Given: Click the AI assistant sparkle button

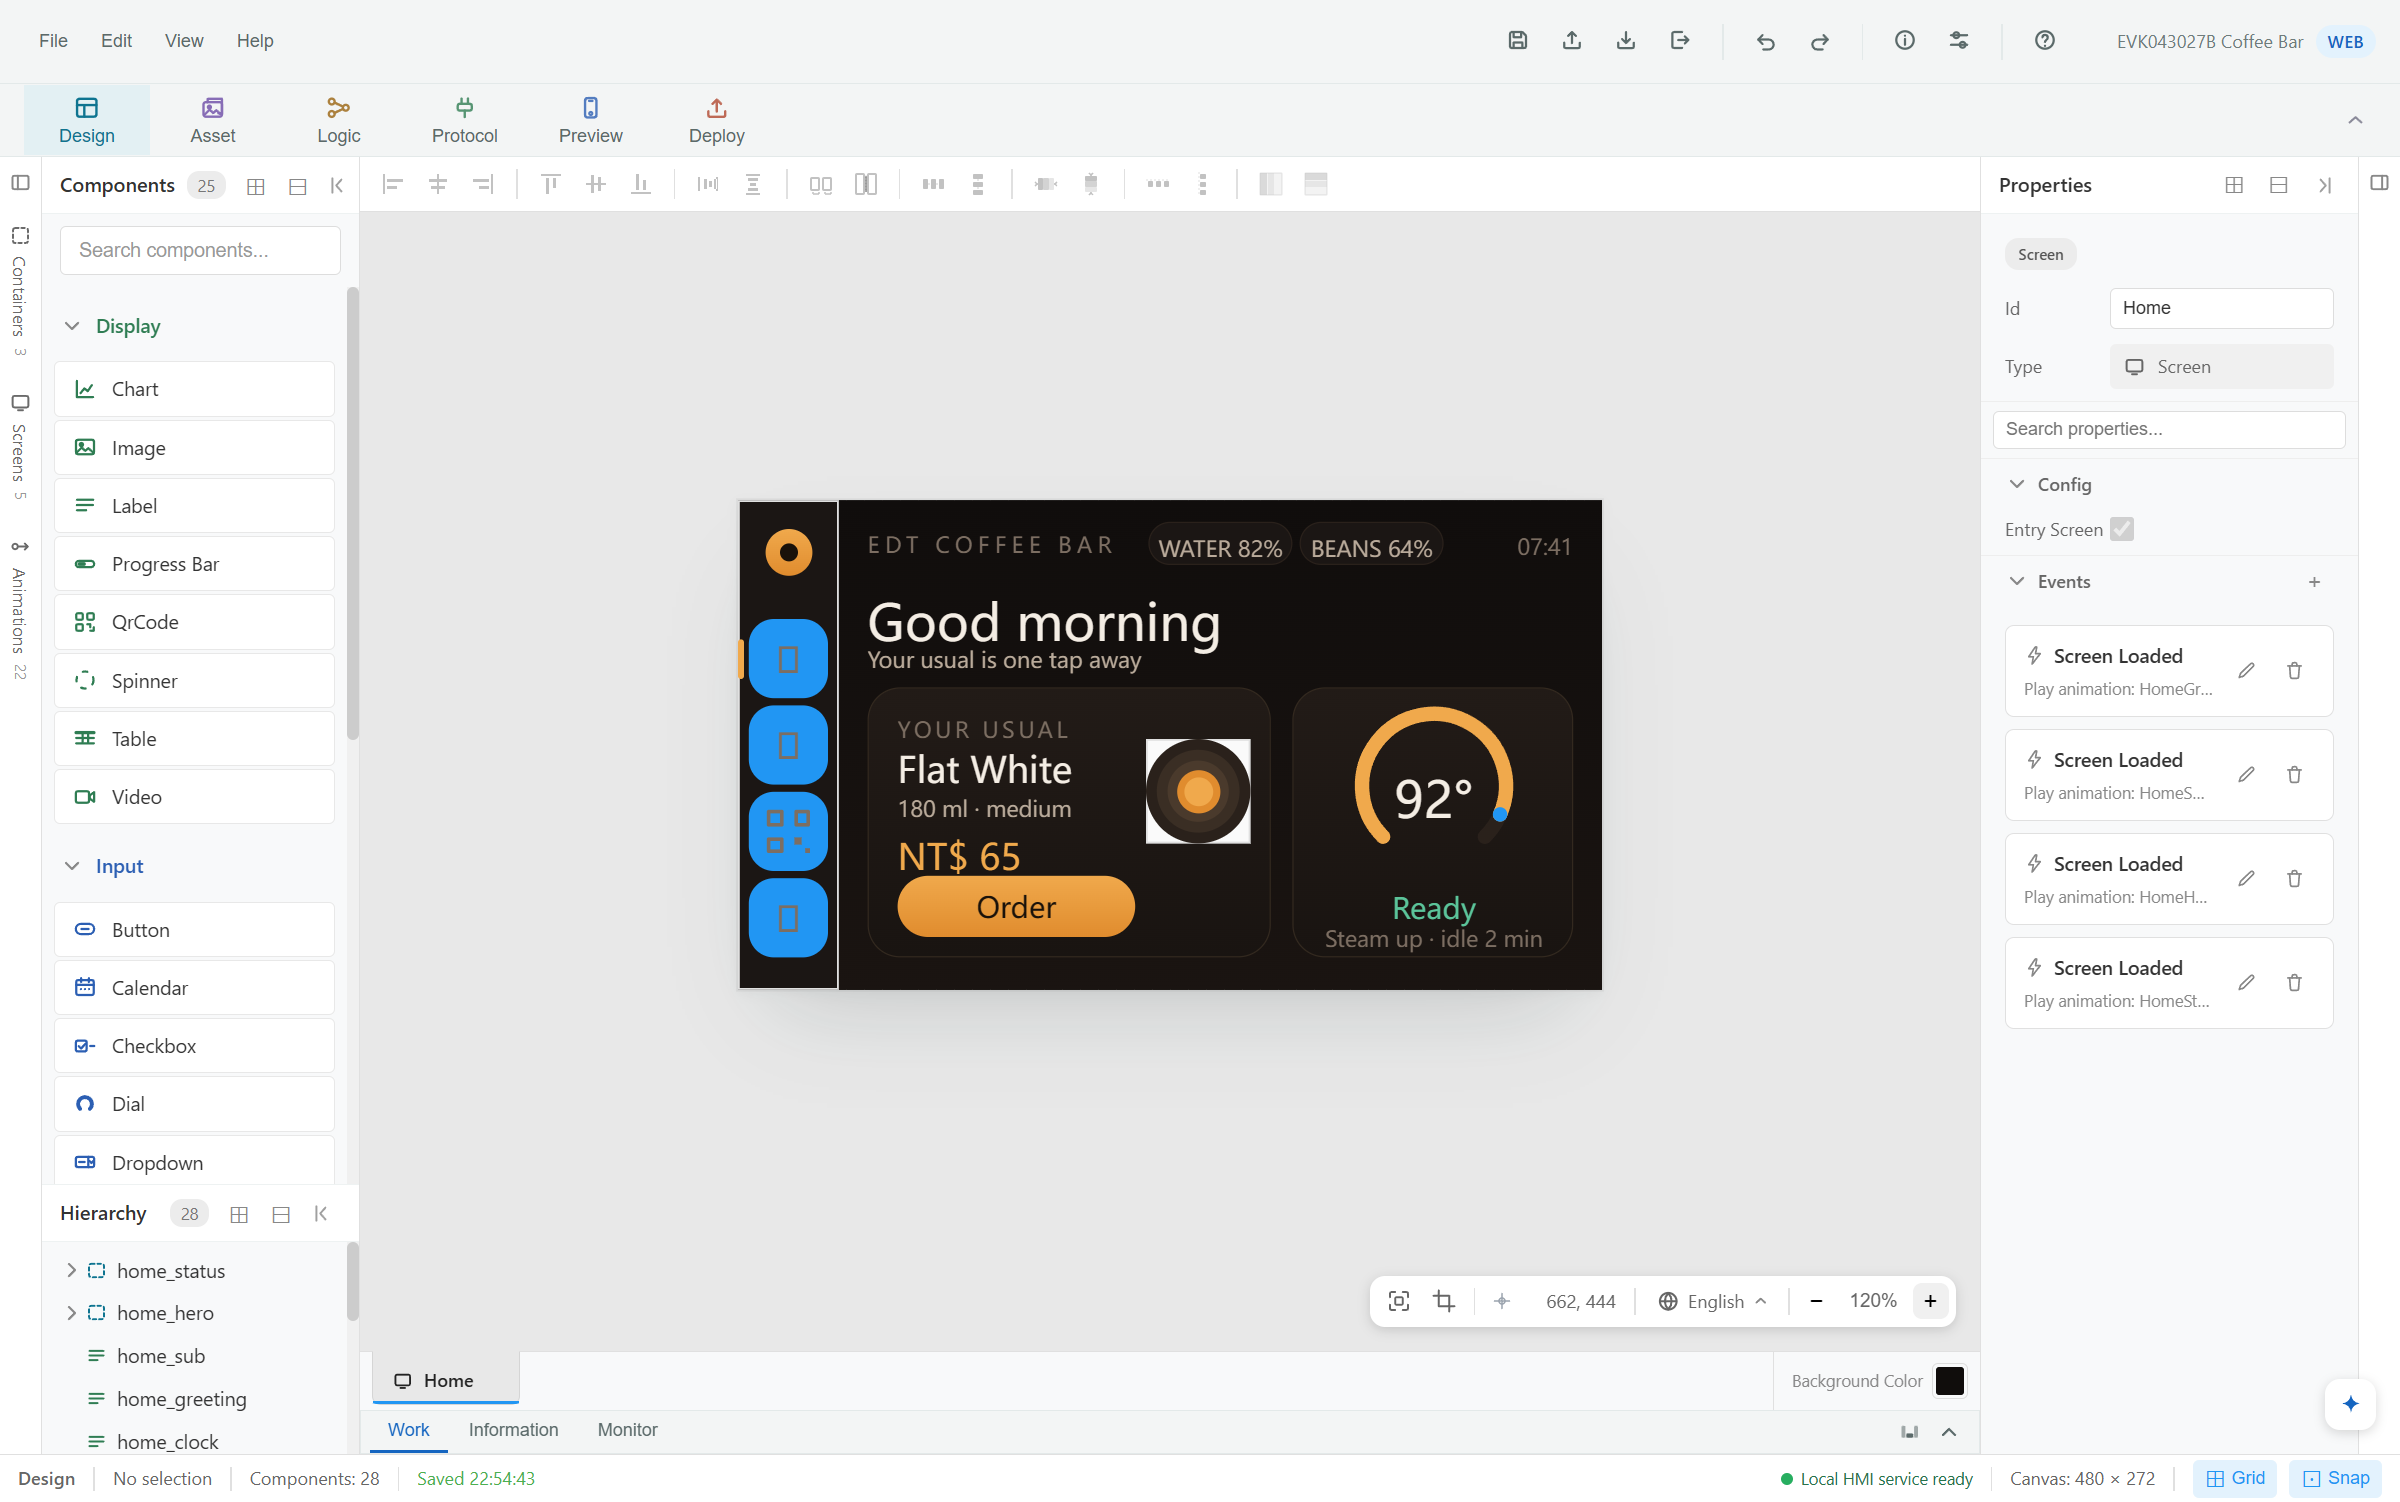Looking at the screenshot, I should pos(2350,1403).
